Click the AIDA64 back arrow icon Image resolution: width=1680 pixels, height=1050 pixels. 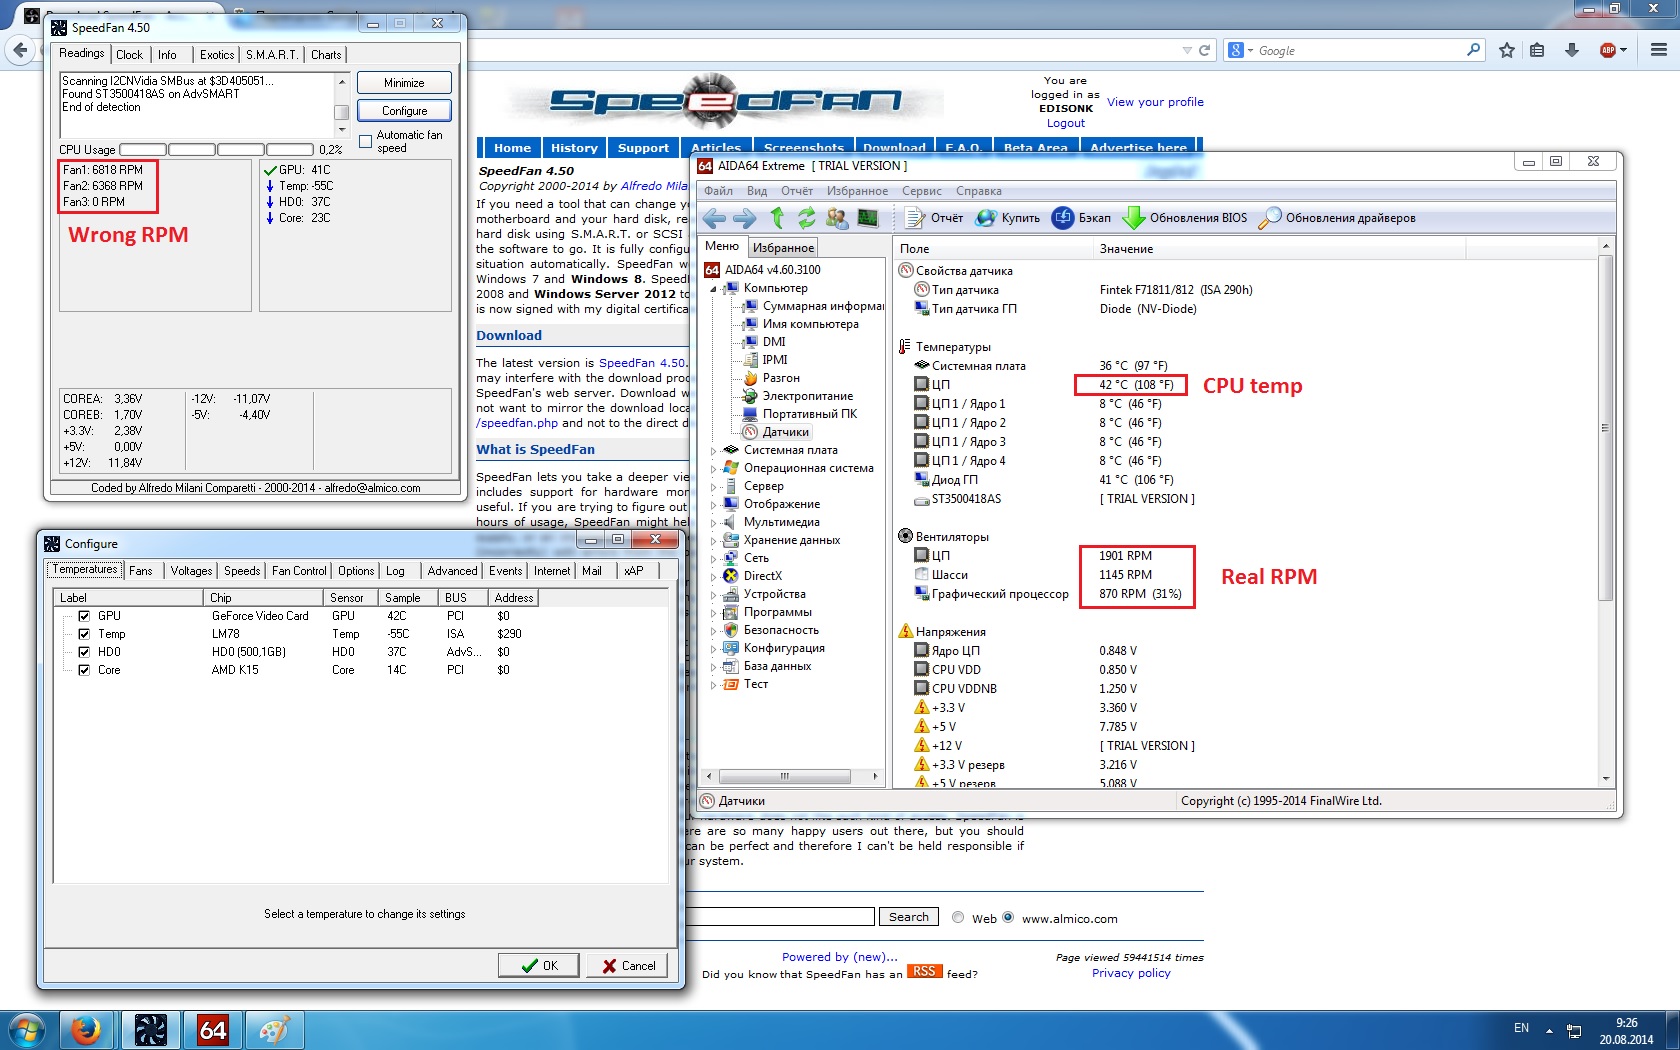click(714, 218)
